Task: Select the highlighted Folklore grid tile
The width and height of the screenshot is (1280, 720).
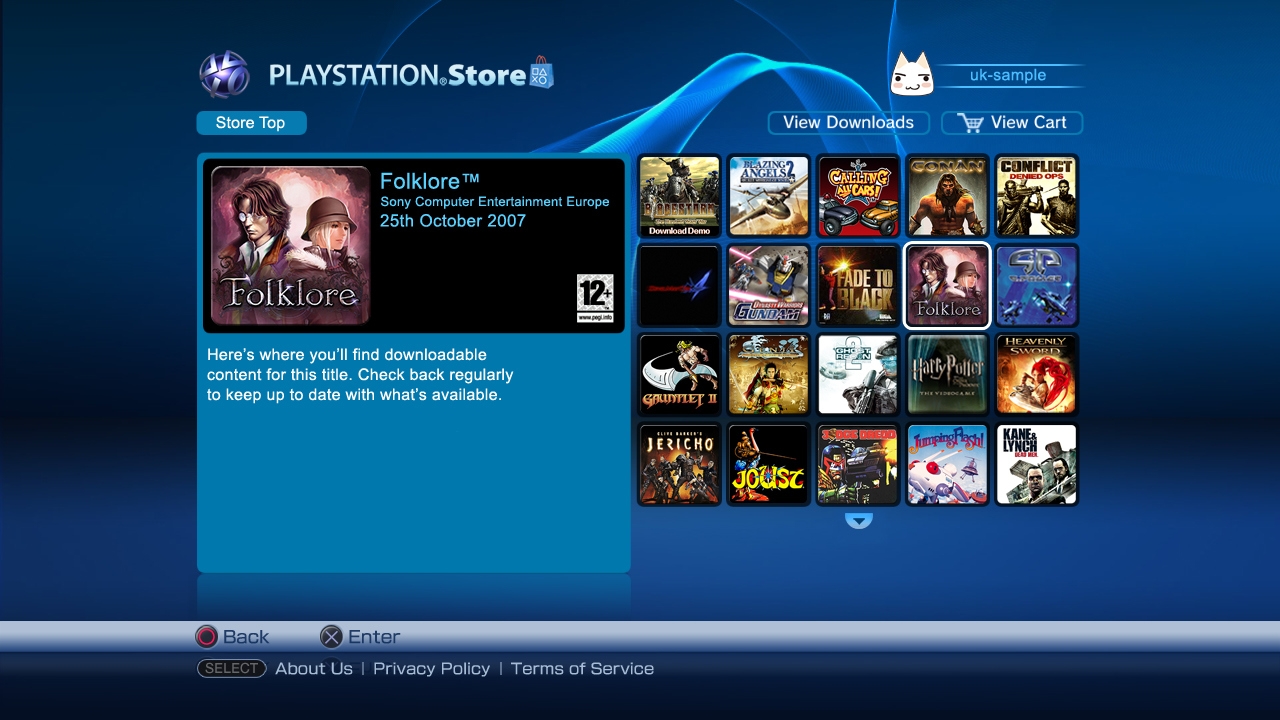Action: [x=947, y=286]
